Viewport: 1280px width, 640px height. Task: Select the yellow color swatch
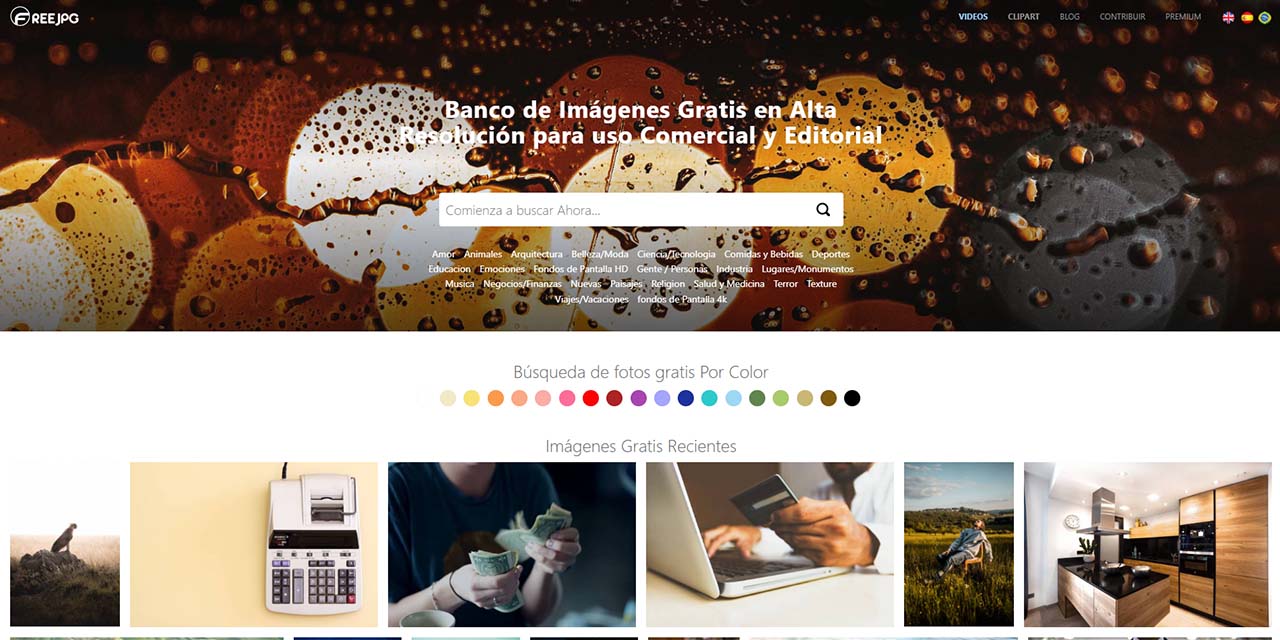pyautogui.click(x=472, y=398)
